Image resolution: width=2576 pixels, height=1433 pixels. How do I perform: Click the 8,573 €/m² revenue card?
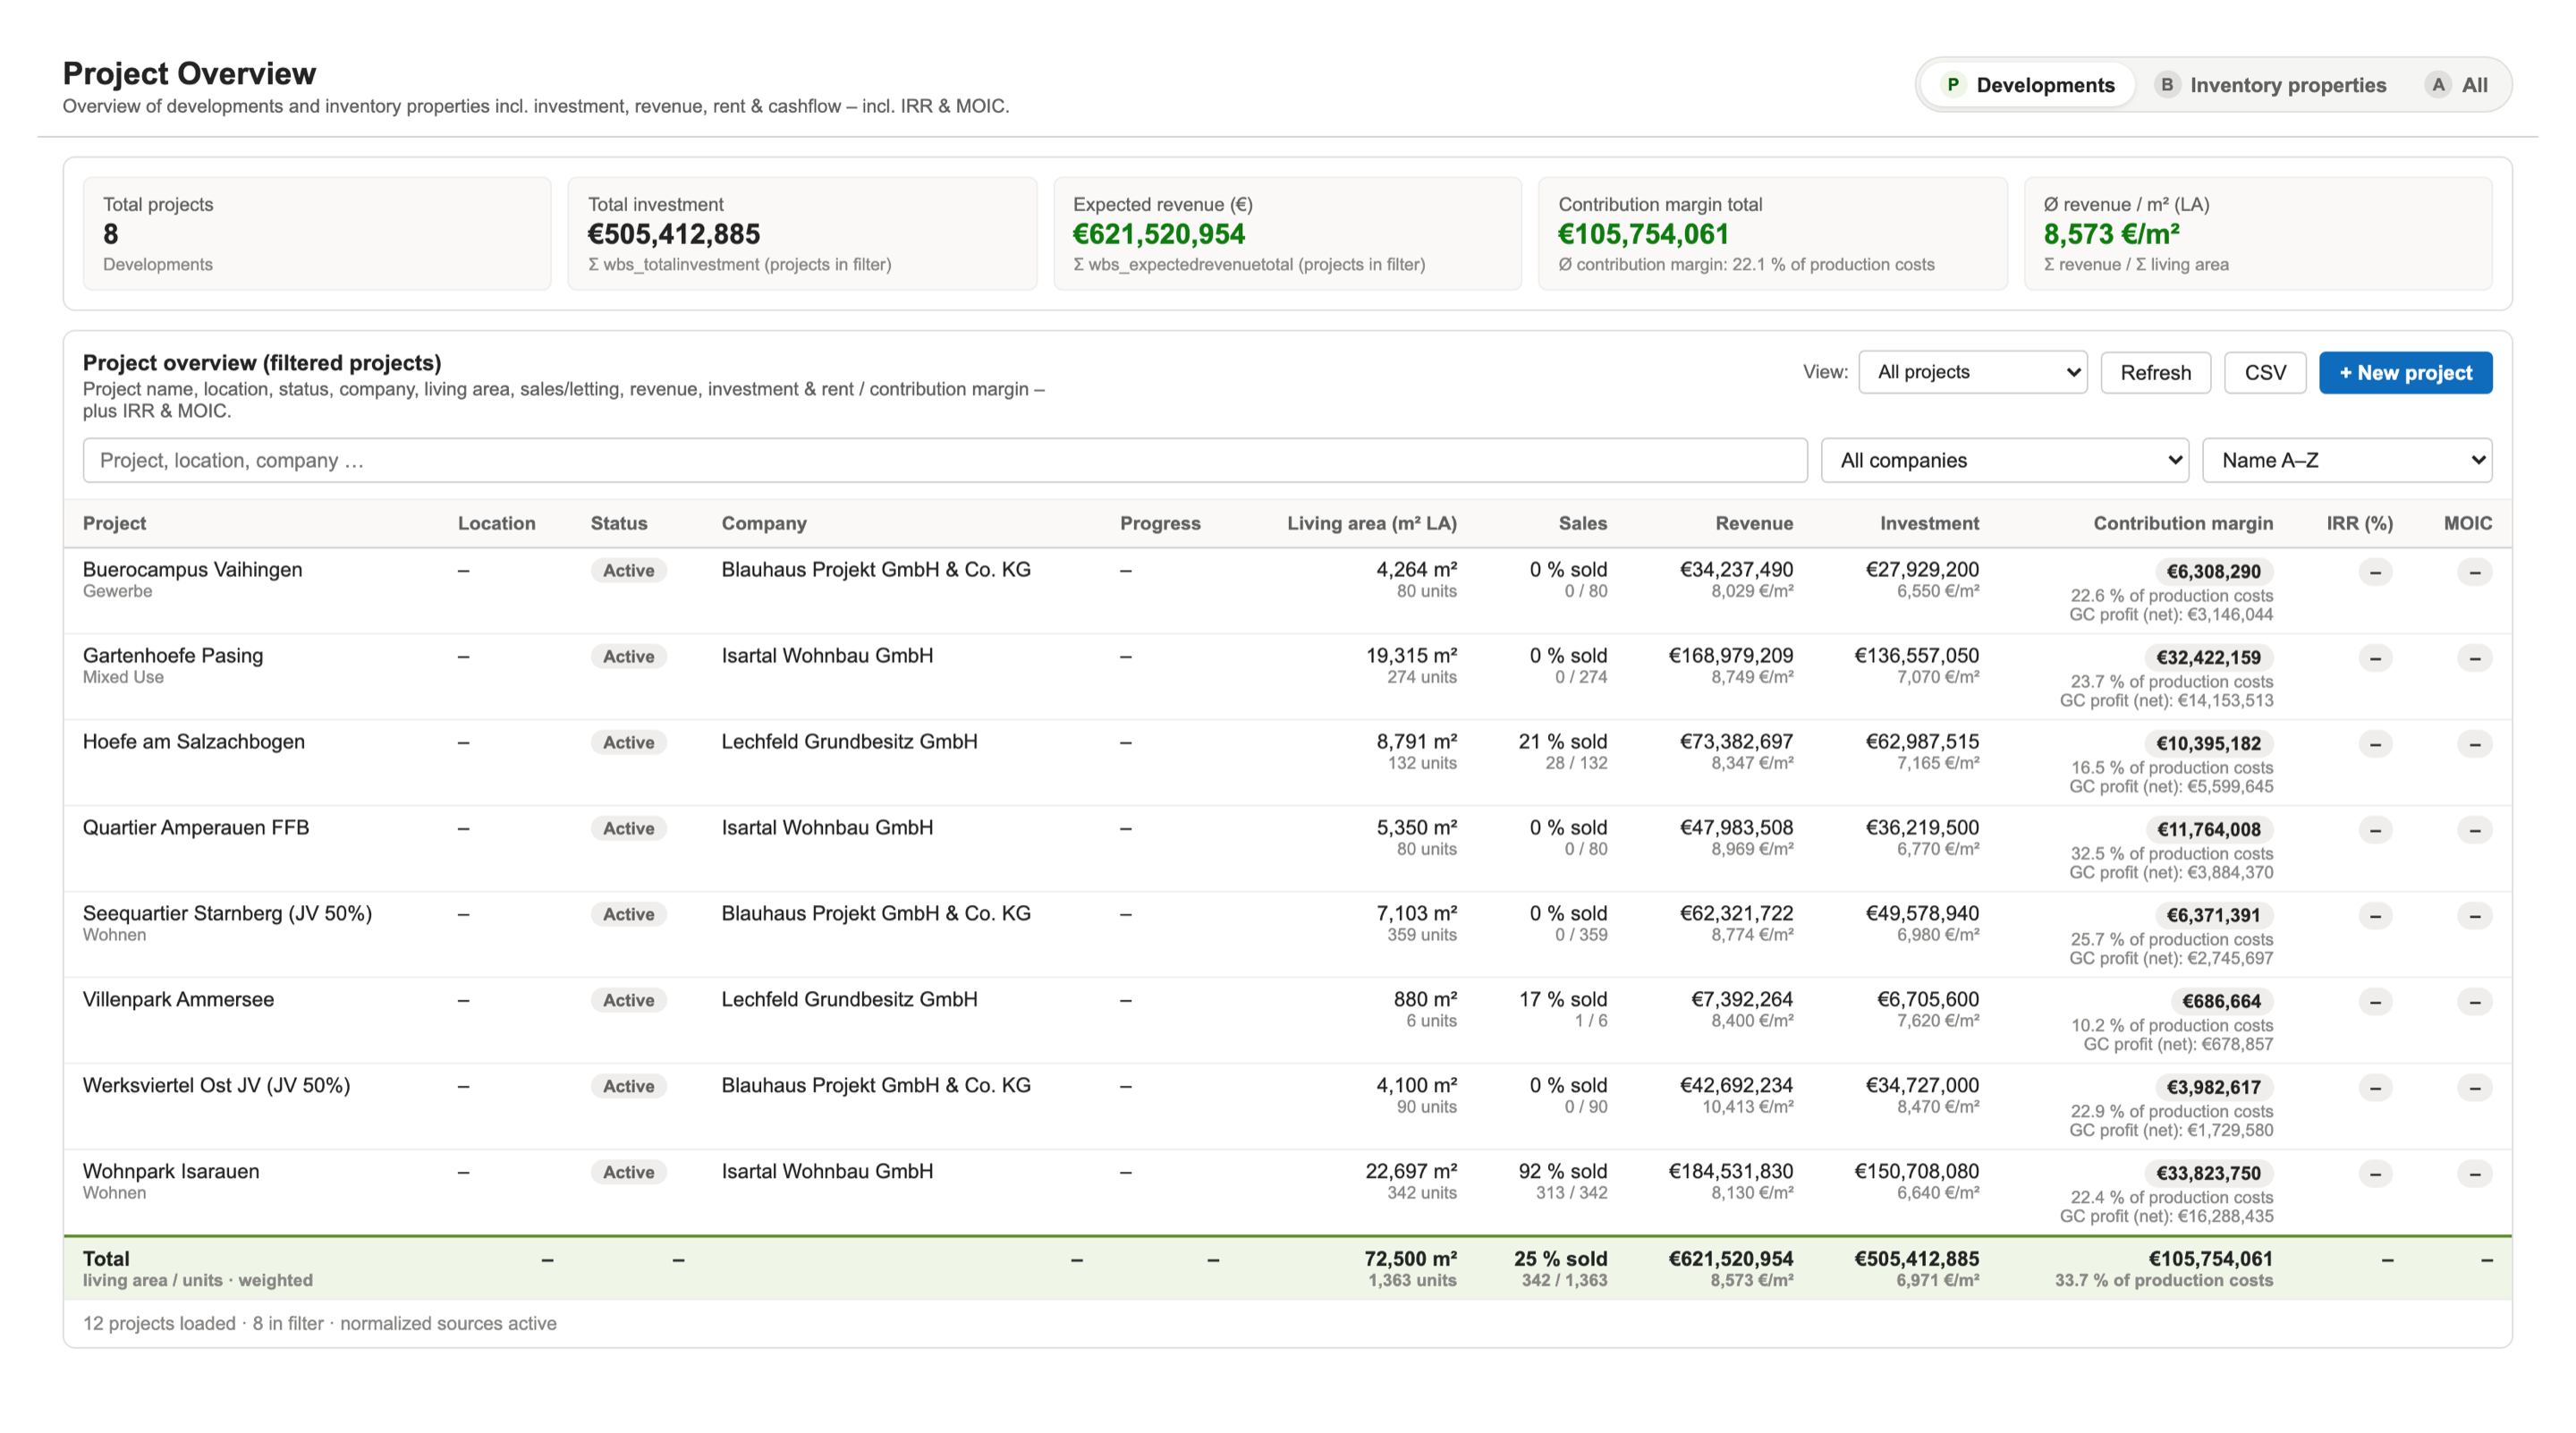pos(2258,234)
